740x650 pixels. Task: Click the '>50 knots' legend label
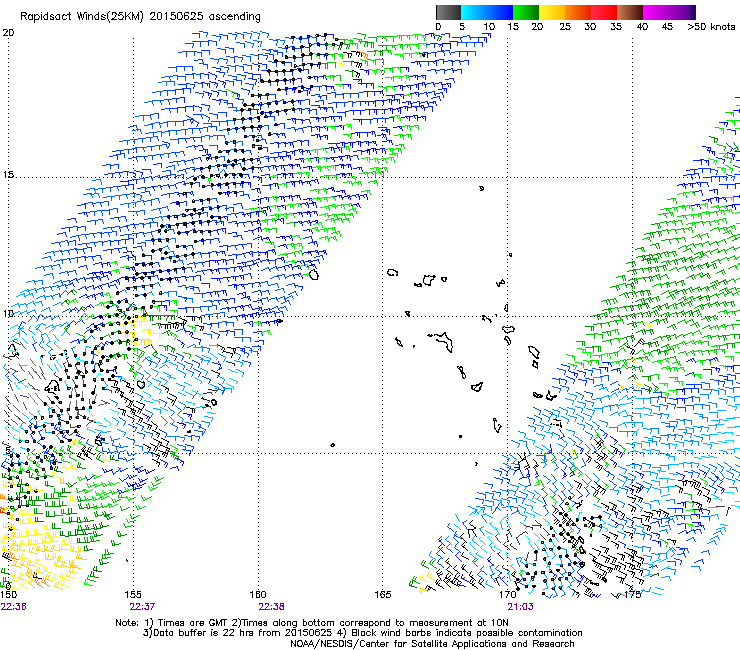click(711, 27)
